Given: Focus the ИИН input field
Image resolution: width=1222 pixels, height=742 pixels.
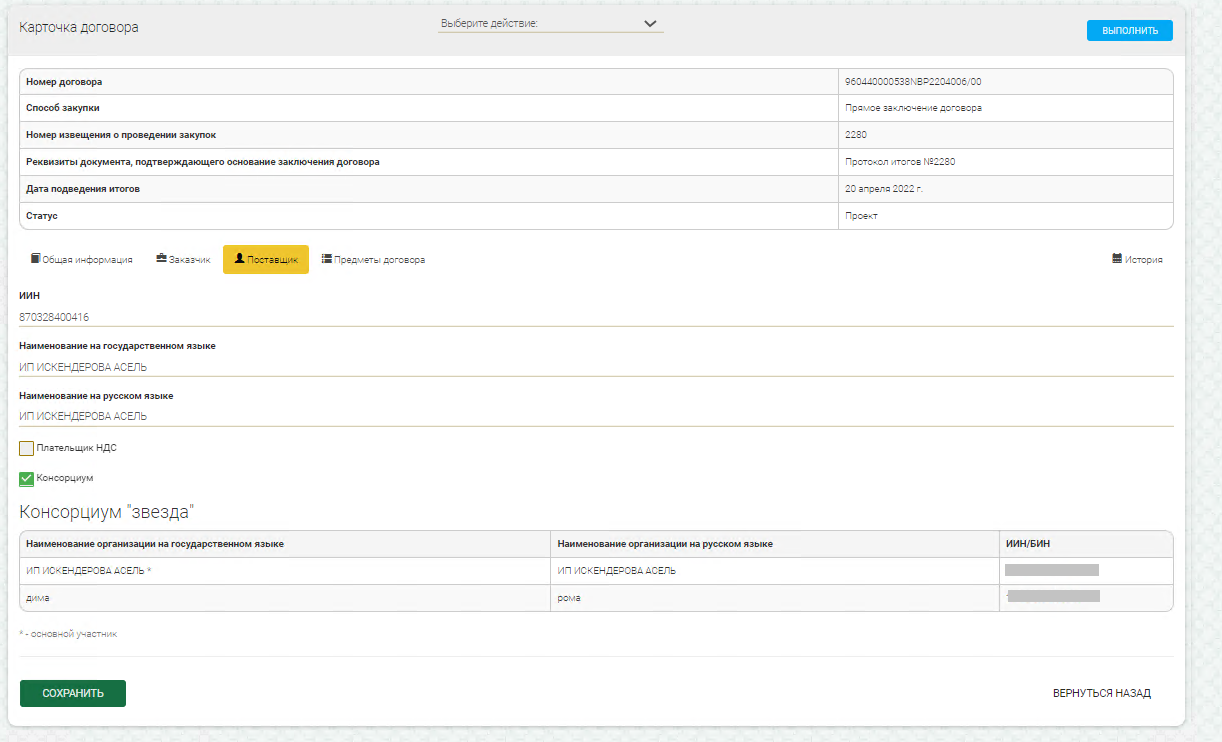Looking at the screenshot, I should [x=595, y=317].
